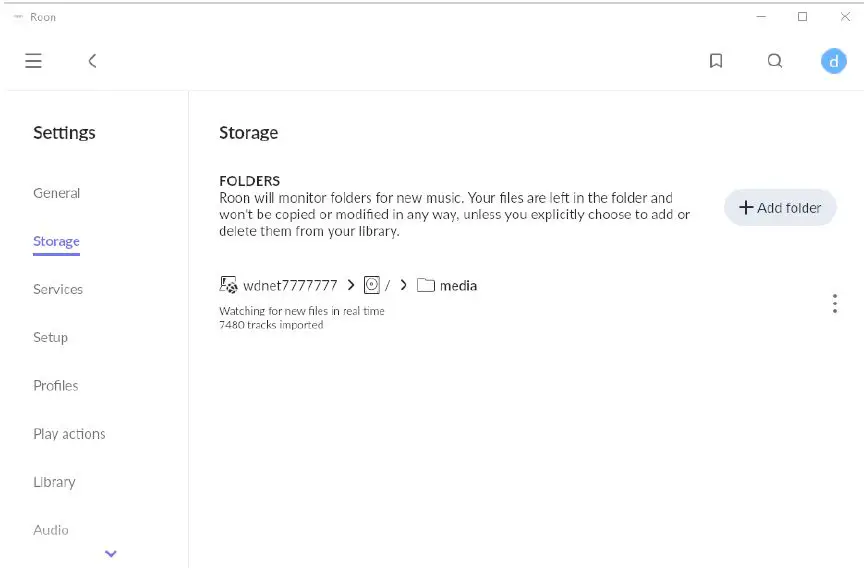Click the disk drive icon in path
The height and width of the screenshot is (577, 864).
point(372,285)
